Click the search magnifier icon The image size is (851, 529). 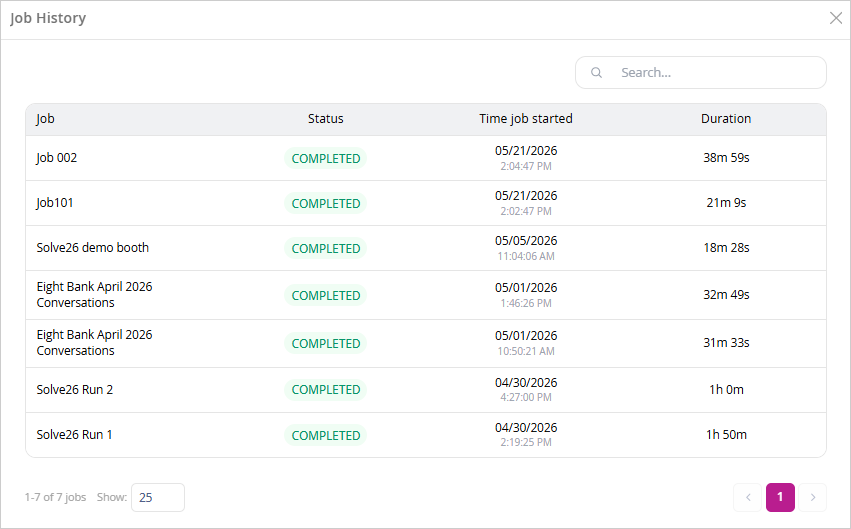tap(596, 73)
